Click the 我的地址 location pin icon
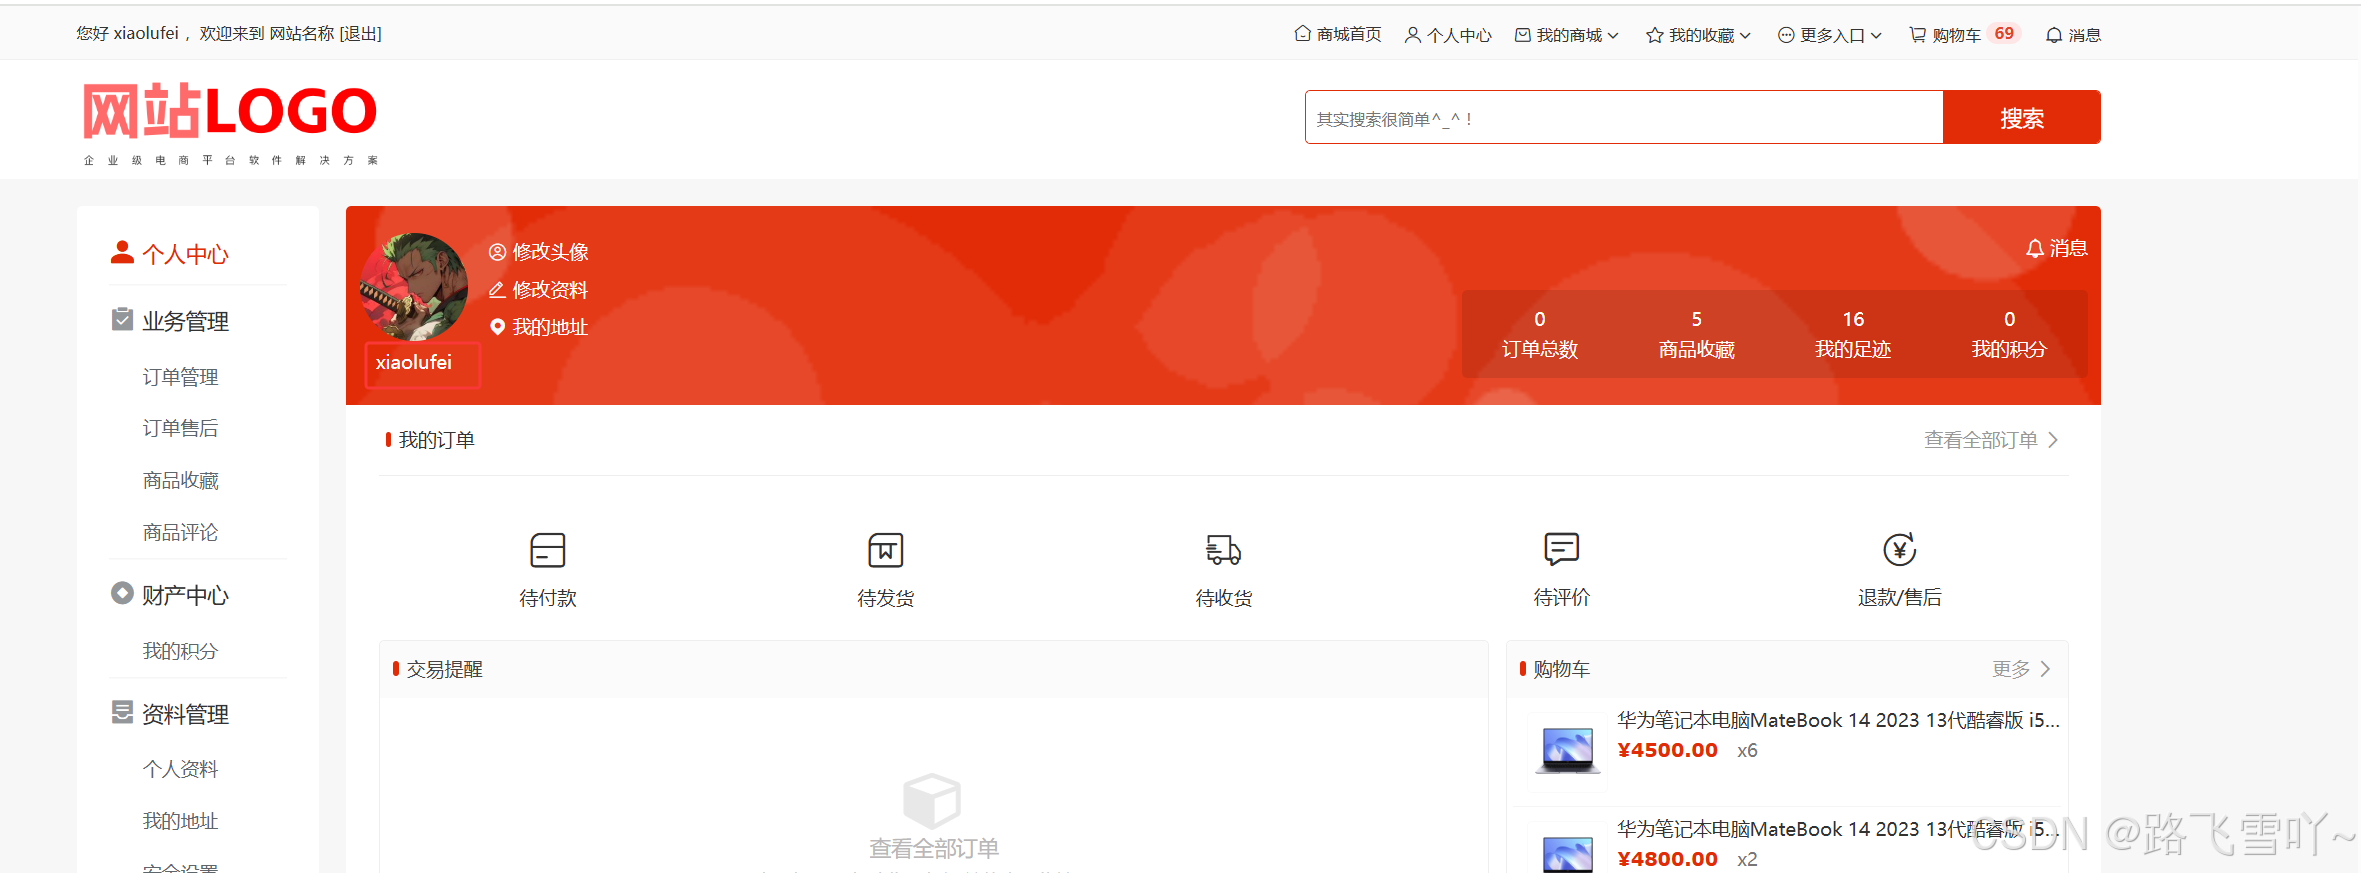 pos(497,327)
